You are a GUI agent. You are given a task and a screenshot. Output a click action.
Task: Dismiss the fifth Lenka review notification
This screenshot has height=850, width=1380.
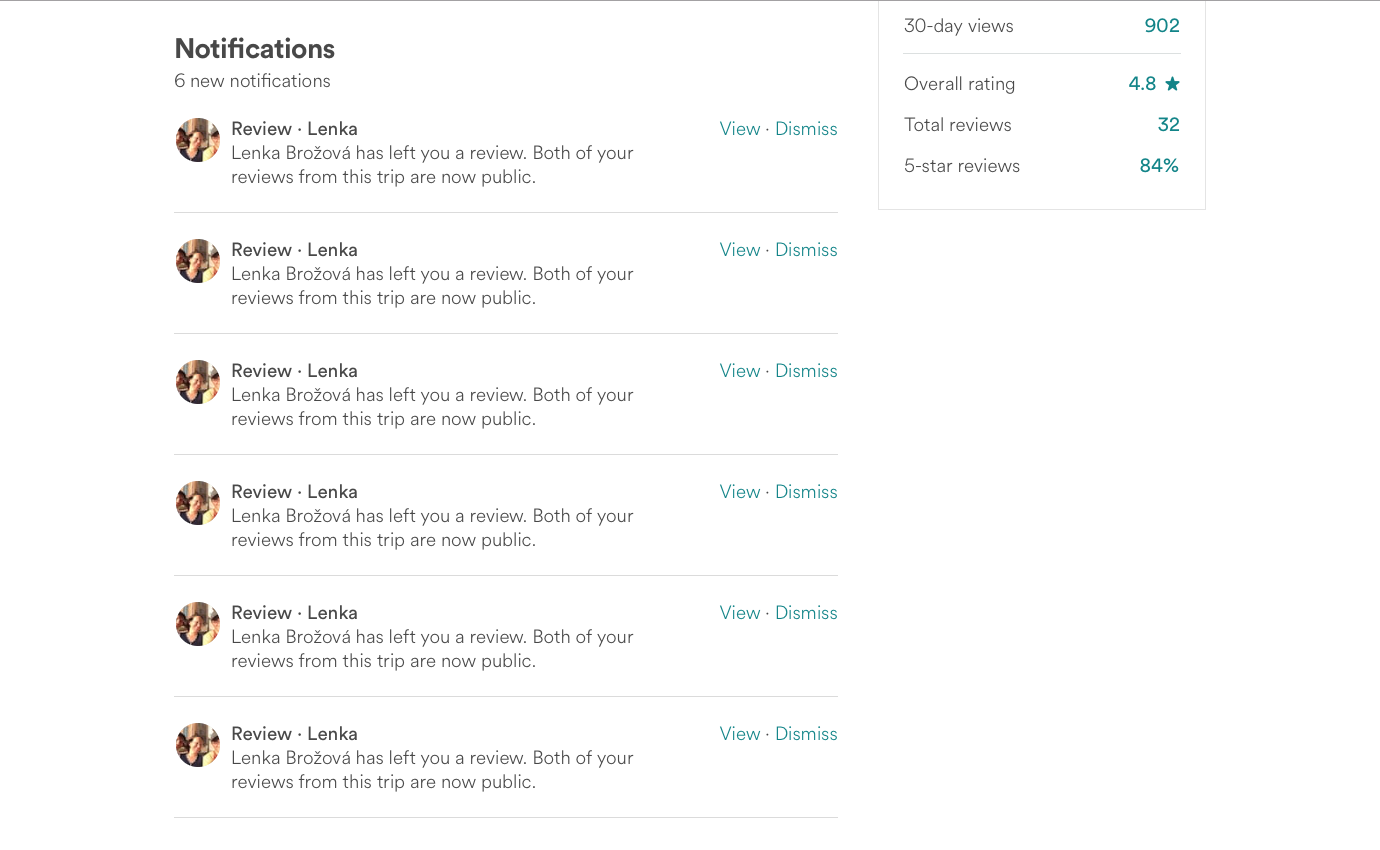point(806,613)
